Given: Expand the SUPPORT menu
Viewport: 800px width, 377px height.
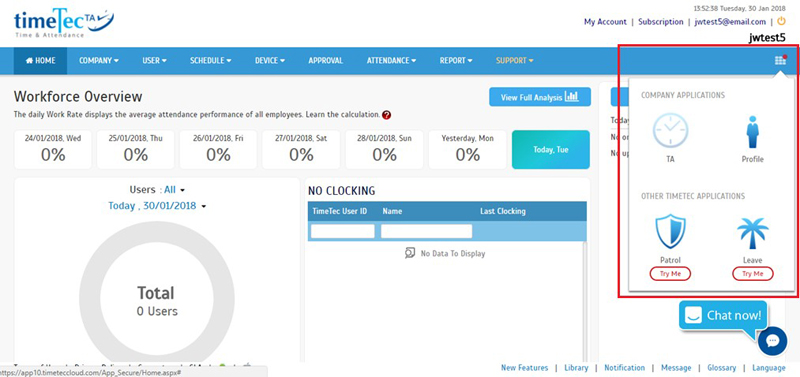Looking at the screenshot, I should click(514, 60).
